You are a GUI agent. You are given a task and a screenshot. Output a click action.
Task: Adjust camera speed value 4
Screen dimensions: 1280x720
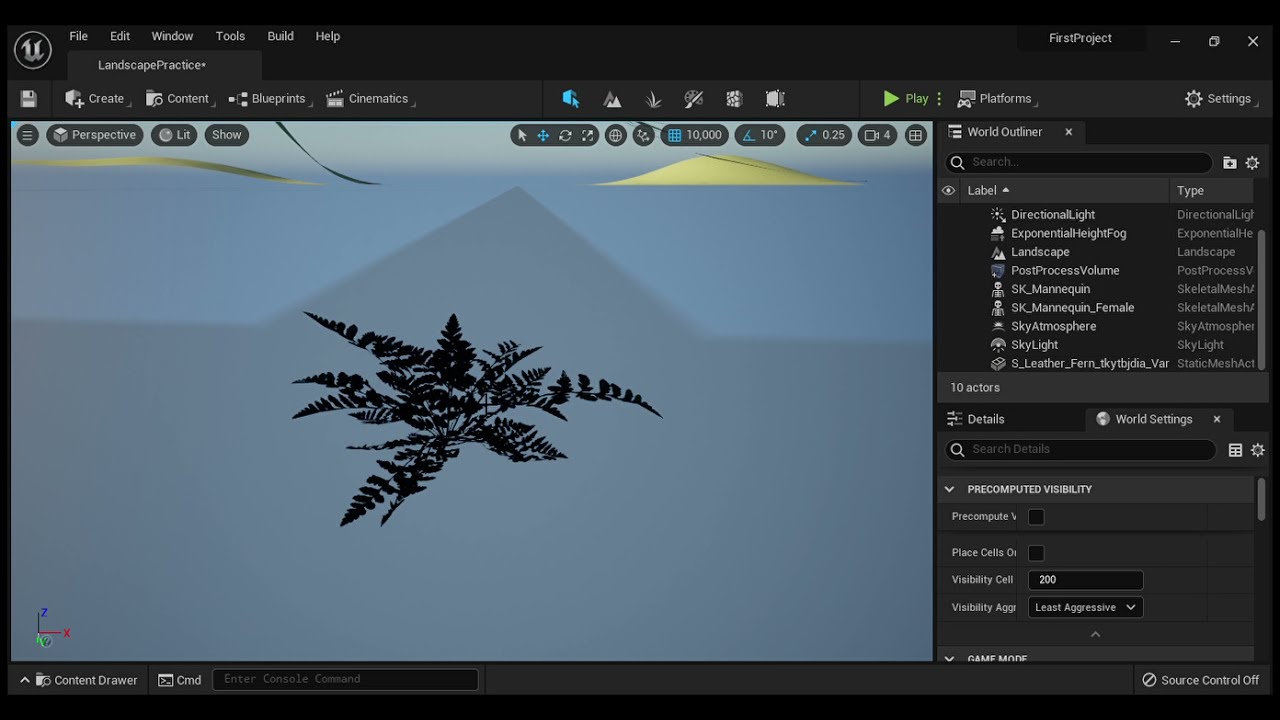click(877, 135)
